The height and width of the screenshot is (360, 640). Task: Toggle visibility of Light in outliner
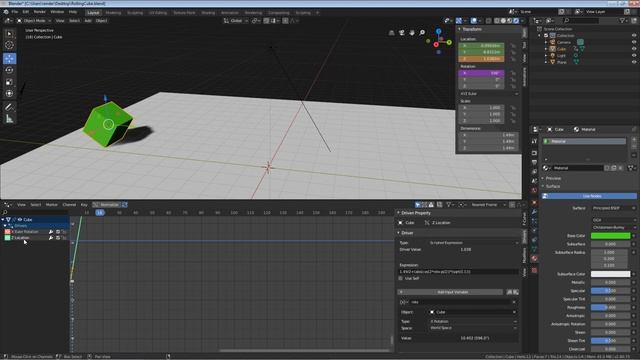(634, 55)
